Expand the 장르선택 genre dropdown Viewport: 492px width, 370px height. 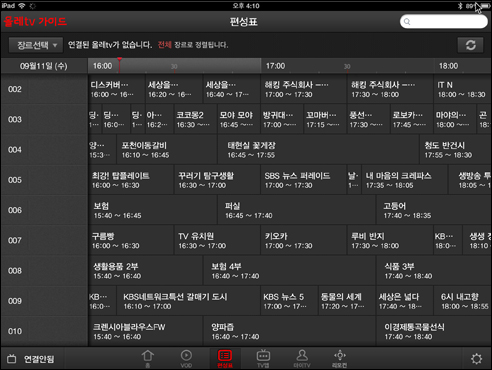coord(36,45)
